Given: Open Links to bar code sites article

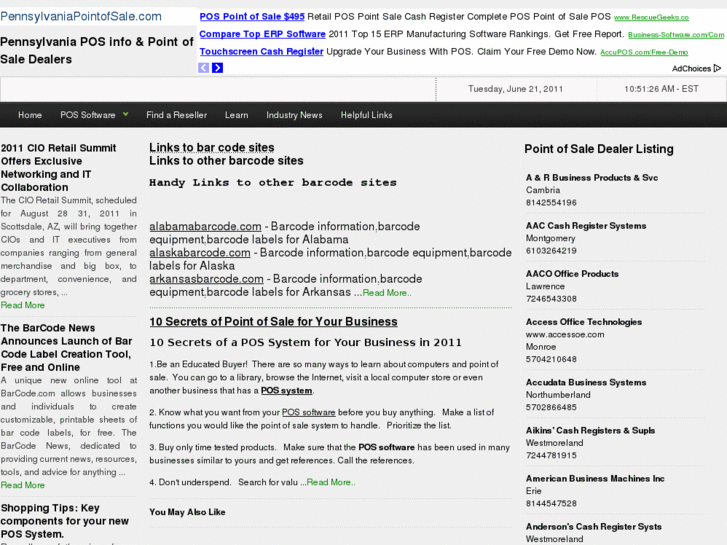Looking at the screenshot, I should pyautogui.click(x=211, y=147).
